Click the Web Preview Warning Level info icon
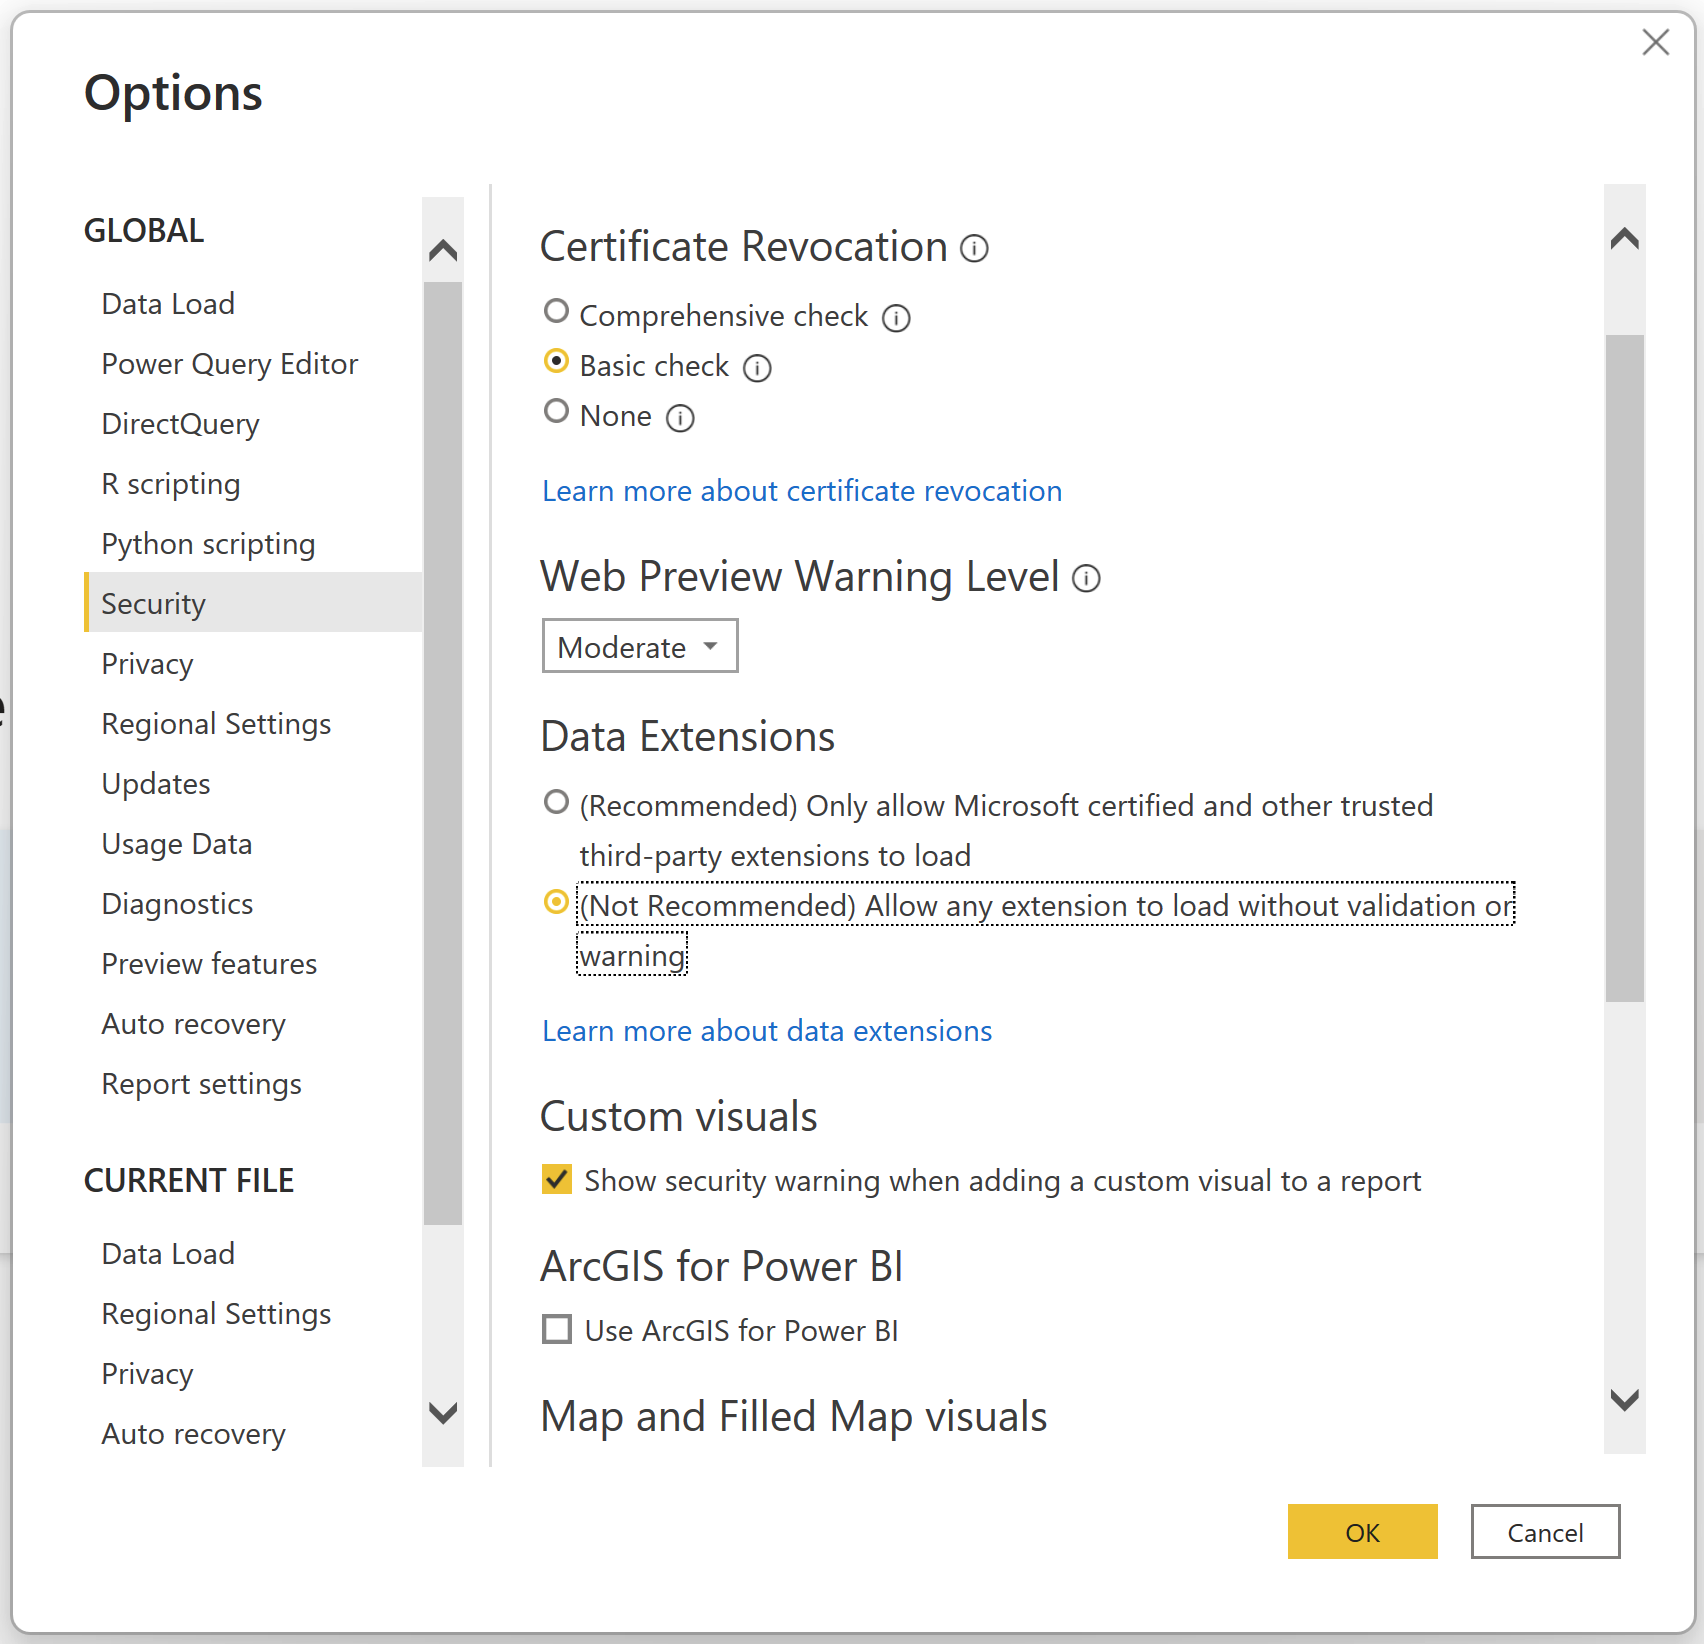 pos(1086,578)
